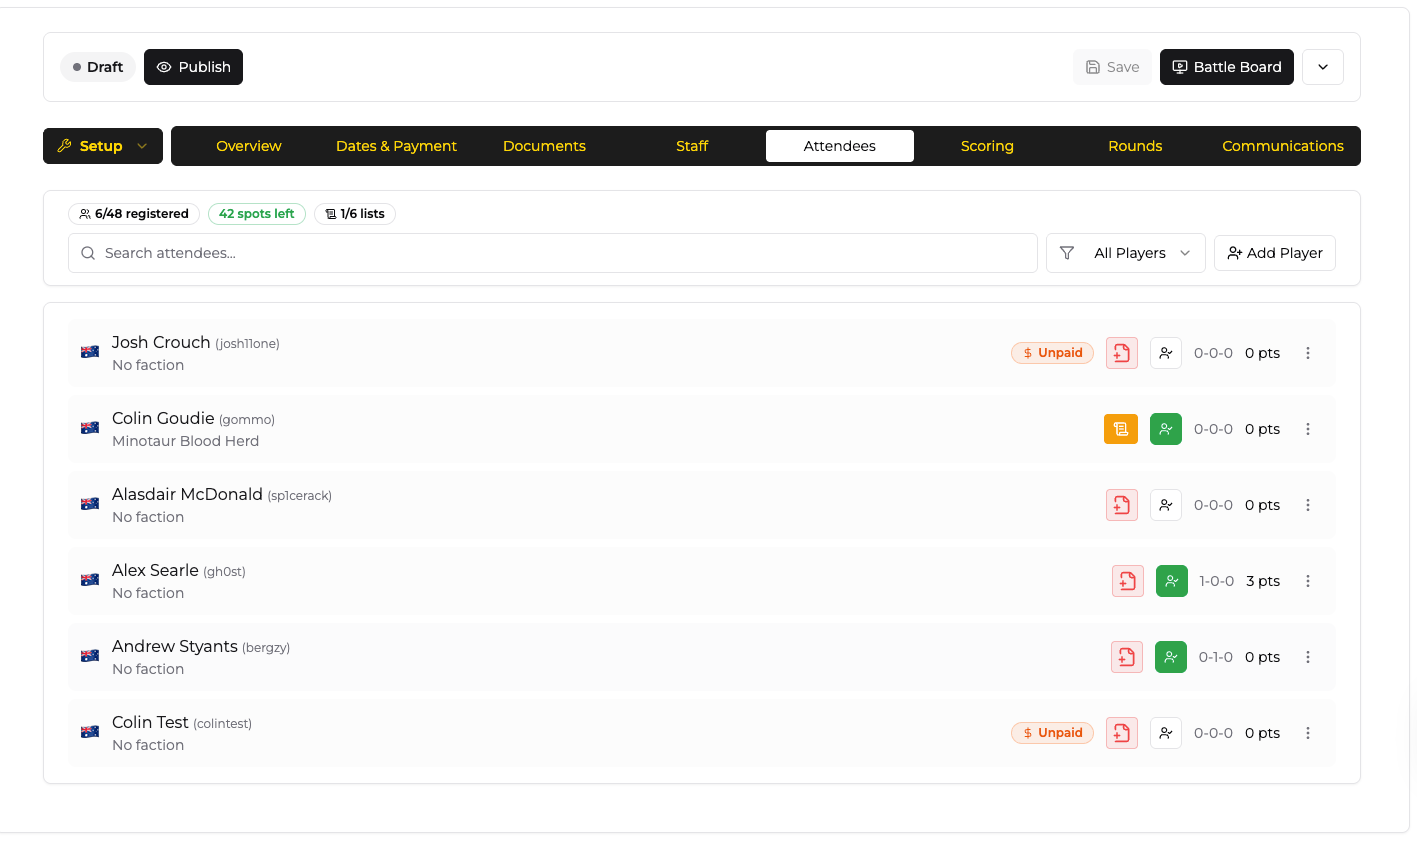Expand the chevron next to Battle Board
Image resolution: width=1417 pixels, height=842 pixels.
click(x=1322, y=67)
